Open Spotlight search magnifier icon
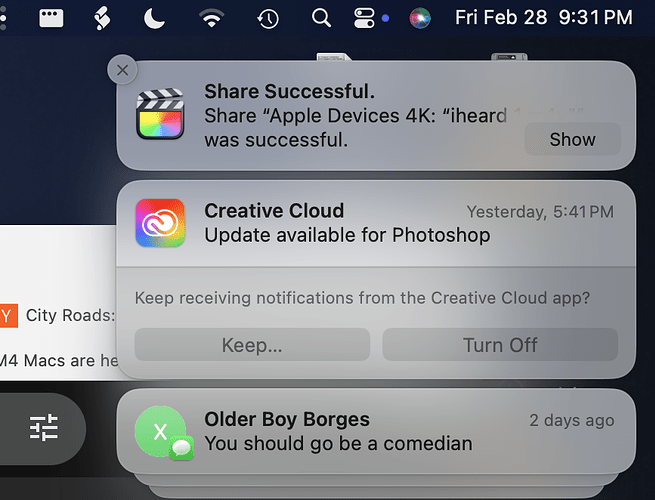Viewport: 655px width, 500px height. coord(321,18)
